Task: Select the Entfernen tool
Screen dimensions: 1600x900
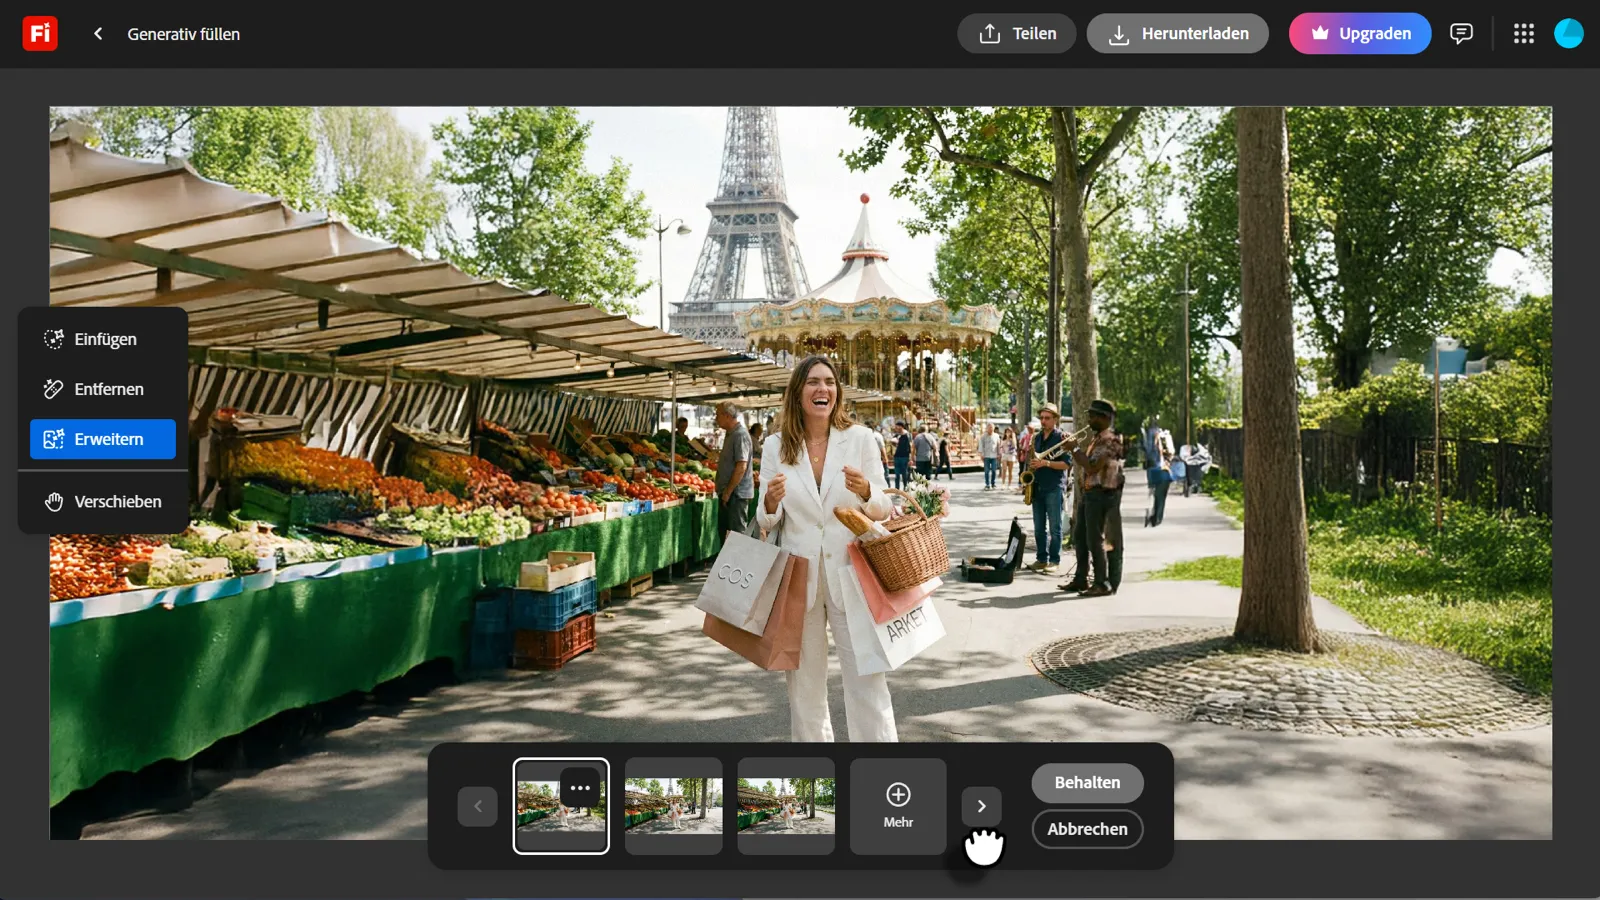Action: click(x=103, y=389)
